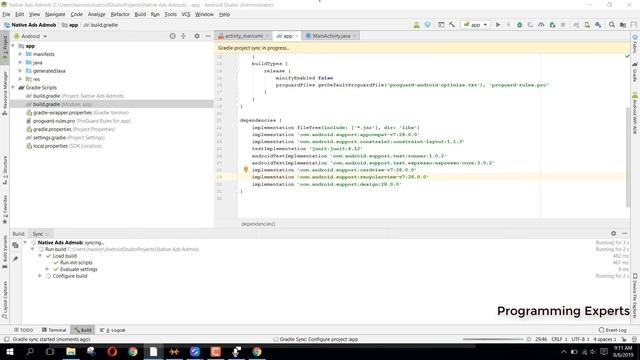Image resolution: width=640 pixels, height=360 pixels.
Task: Open Project panel settings gear
Action: pos(197,36)
